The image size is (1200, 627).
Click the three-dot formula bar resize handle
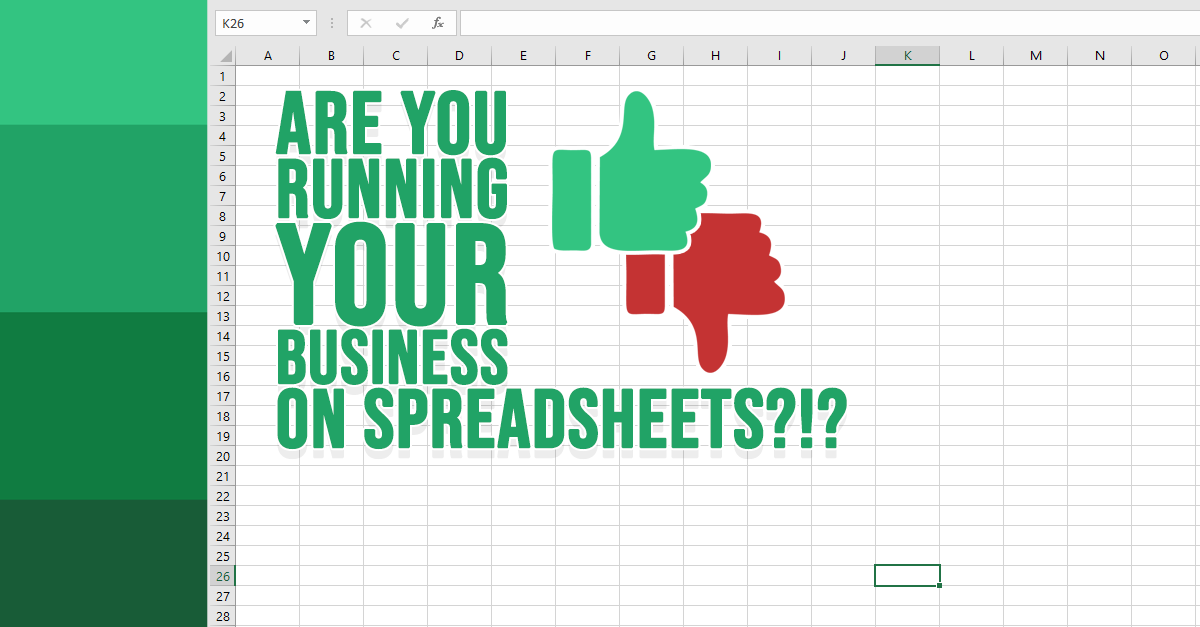point(332,23)
